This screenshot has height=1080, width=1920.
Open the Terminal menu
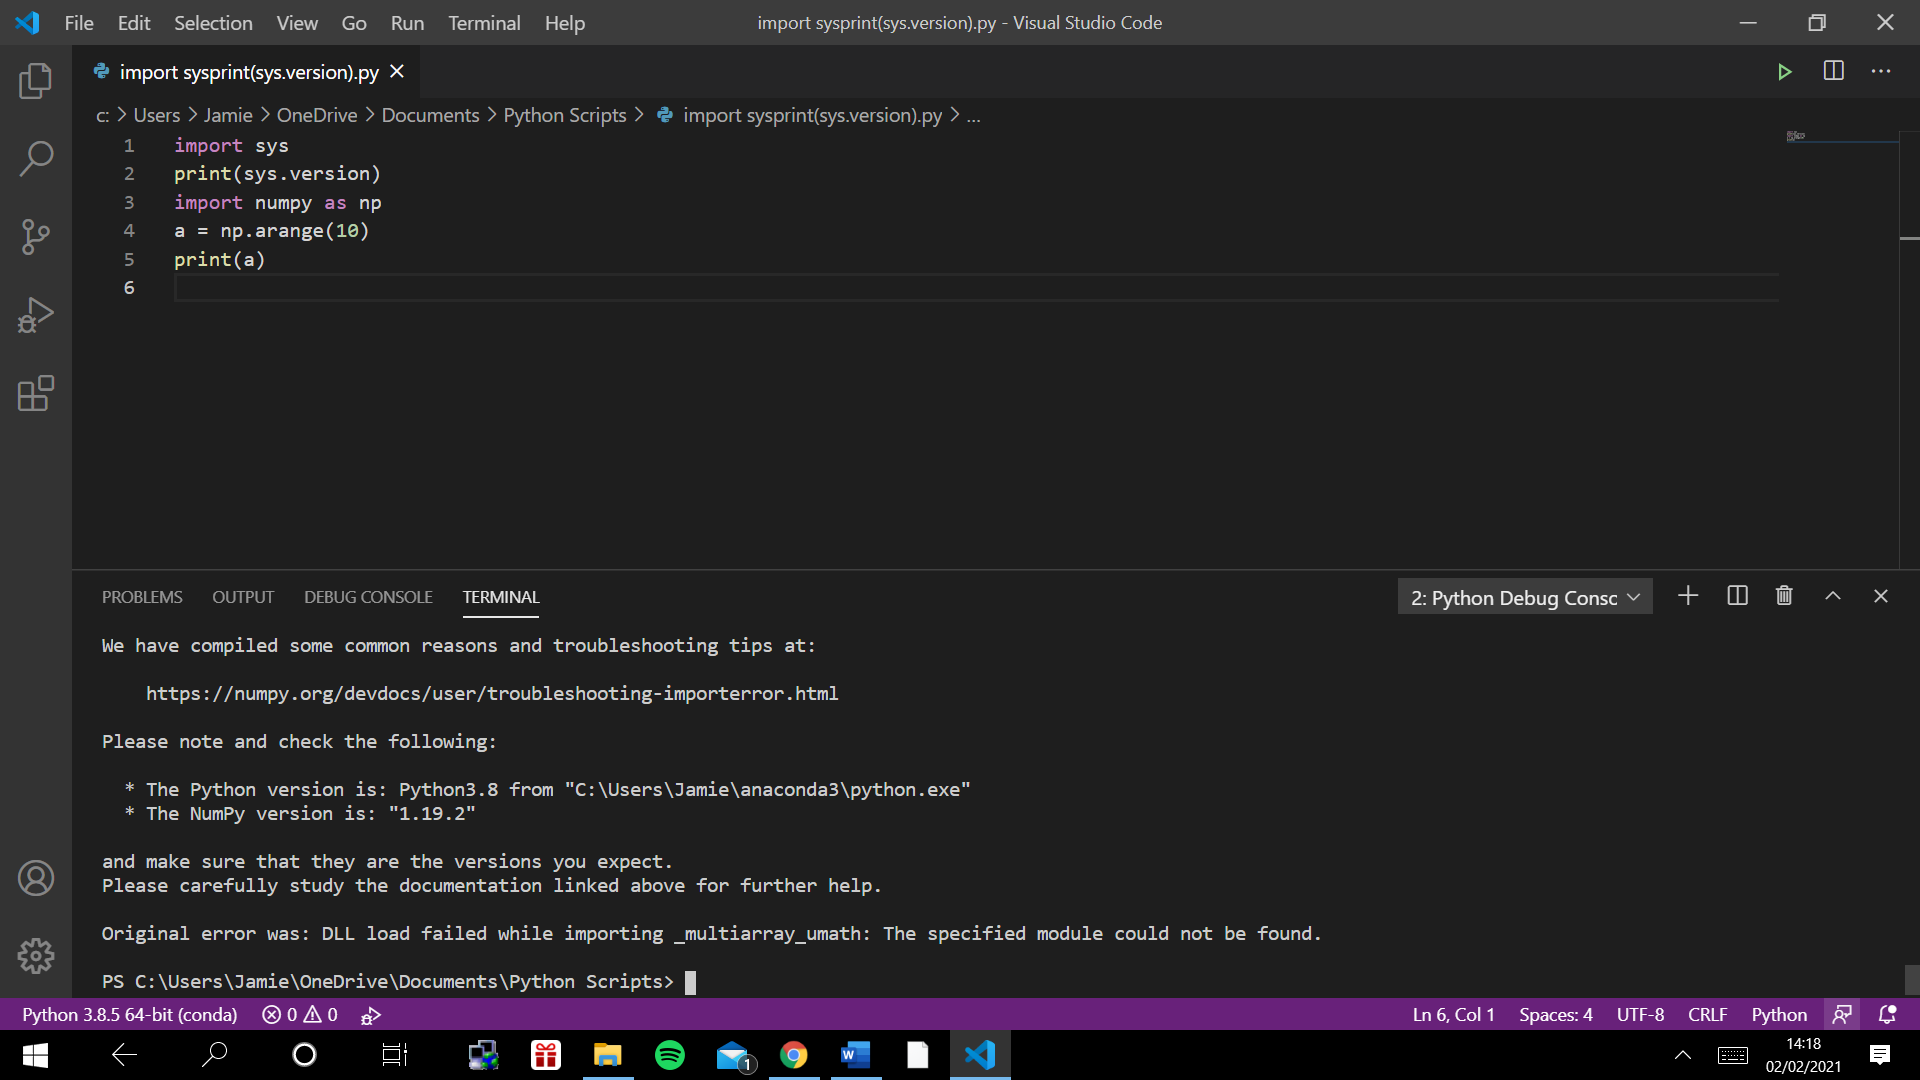[x=484, y=23]
